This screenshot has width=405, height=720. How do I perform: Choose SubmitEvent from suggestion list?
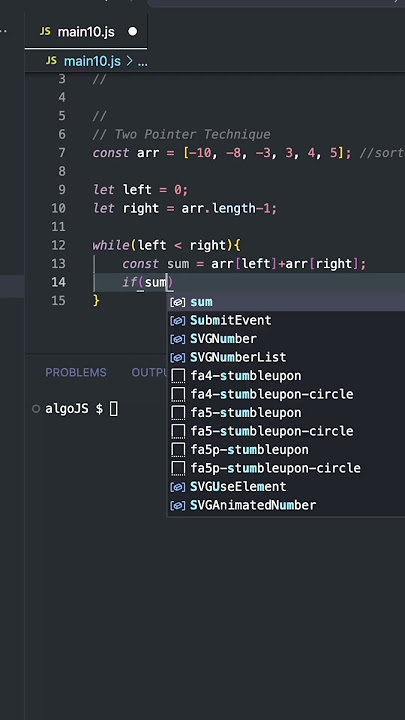pos(287,320)
